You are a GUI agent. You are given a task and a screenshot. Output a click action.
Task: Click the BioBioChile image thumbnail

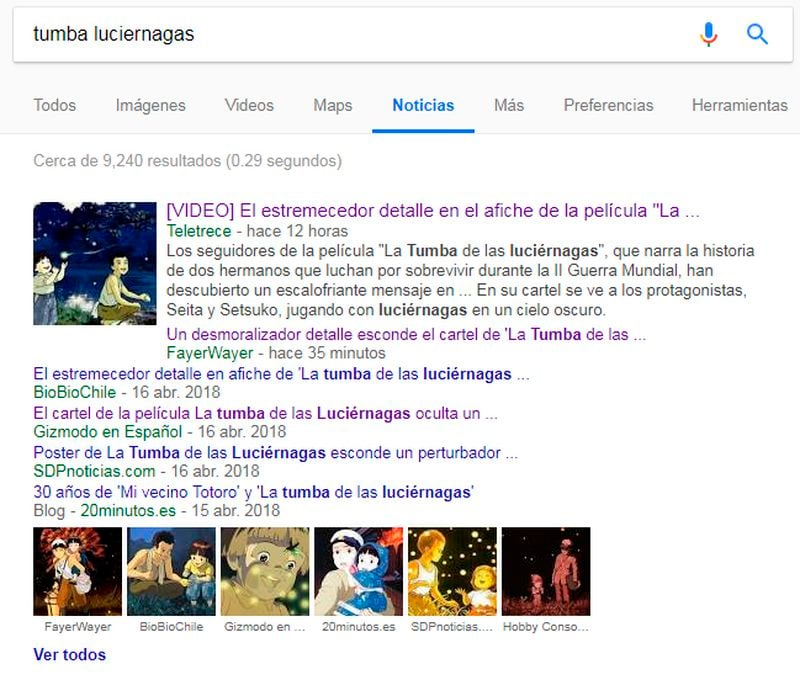[x=171, y=571]
